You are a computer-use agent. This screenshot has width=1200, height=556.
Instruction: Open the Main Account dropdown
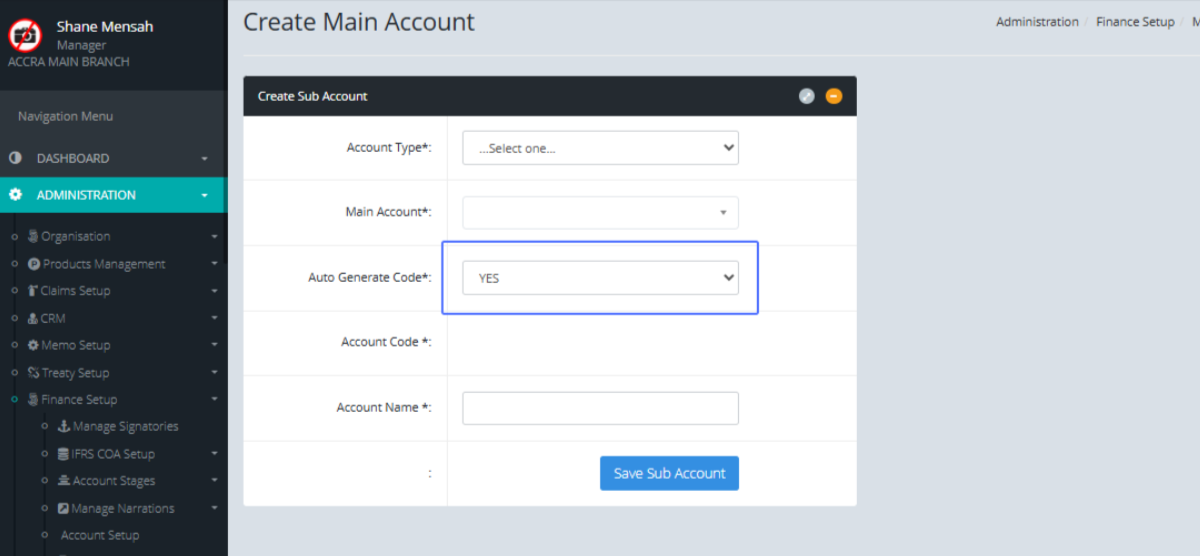click(x=600, y=213)
